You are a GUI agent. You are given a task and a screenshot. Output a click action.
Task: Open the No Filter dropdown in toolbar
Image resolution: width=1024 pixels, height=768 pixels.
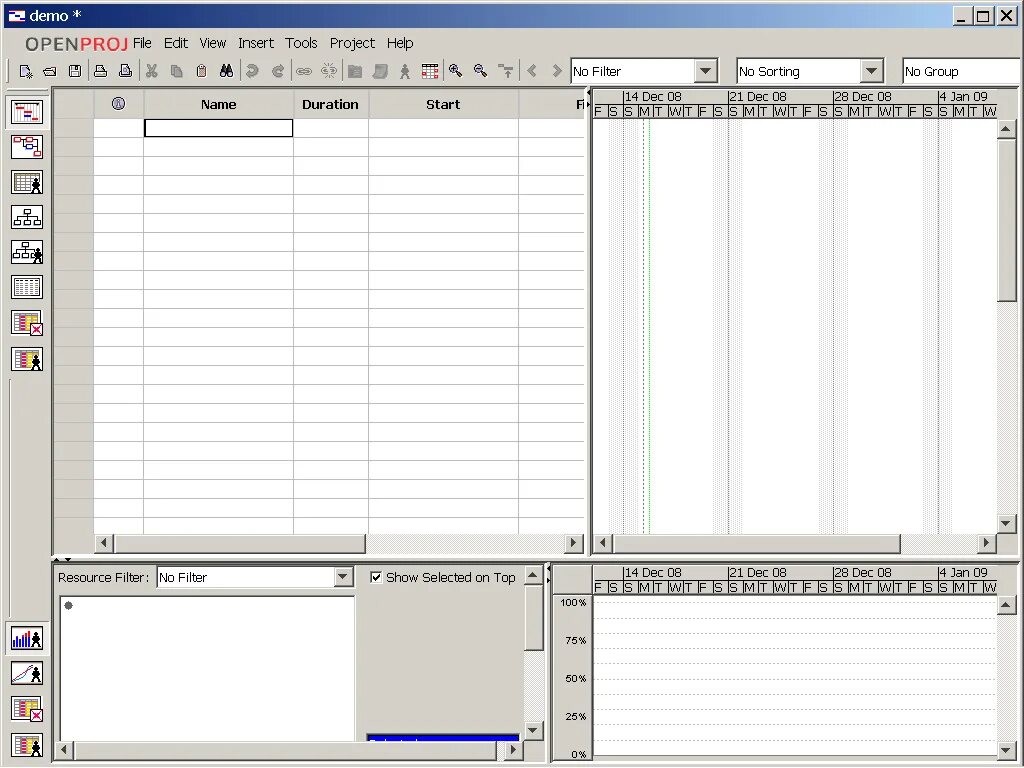click(x=705, y=71)
